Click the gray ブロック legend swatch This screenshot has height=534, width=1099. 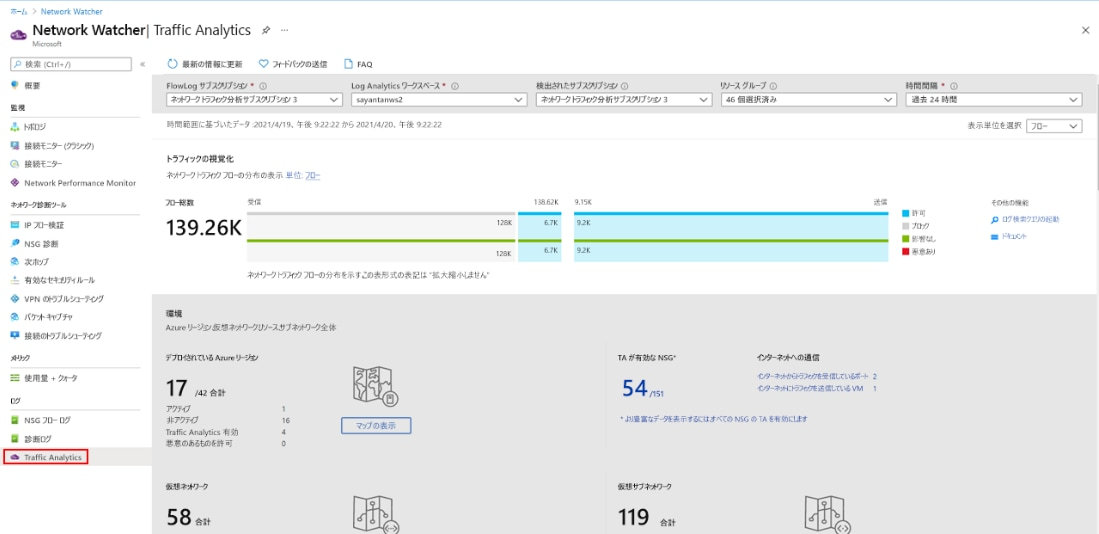coord(906,226)
